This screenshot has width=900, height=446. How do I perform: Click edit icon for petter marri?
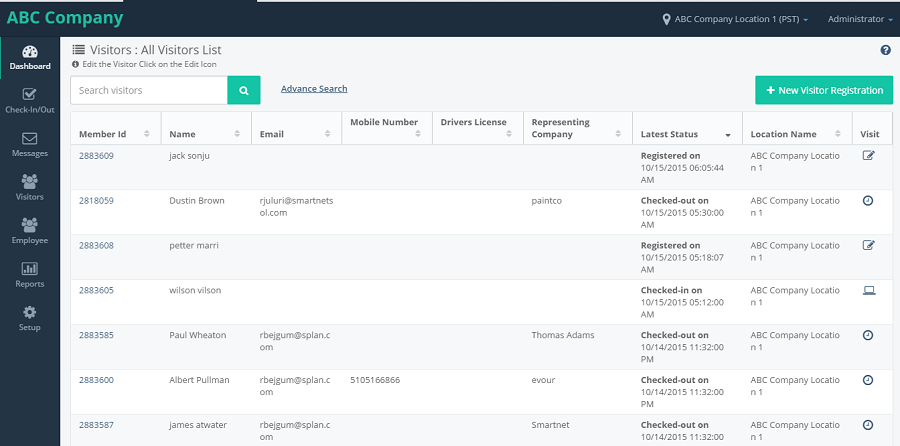(868, 245)
